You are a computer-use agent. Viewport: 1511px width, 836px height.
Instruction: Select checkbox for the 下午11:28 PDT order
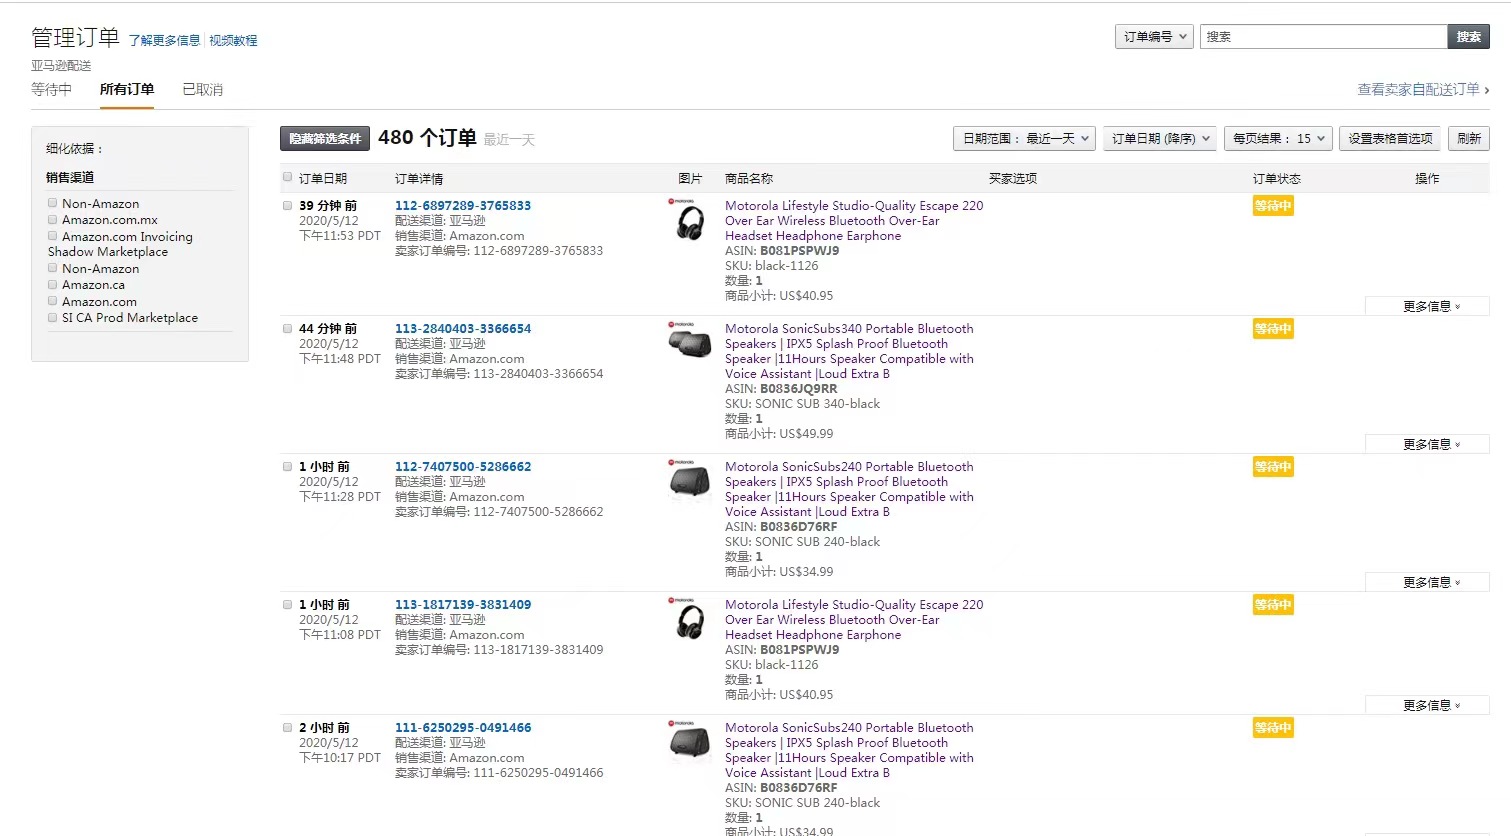(x=288, y=466)
